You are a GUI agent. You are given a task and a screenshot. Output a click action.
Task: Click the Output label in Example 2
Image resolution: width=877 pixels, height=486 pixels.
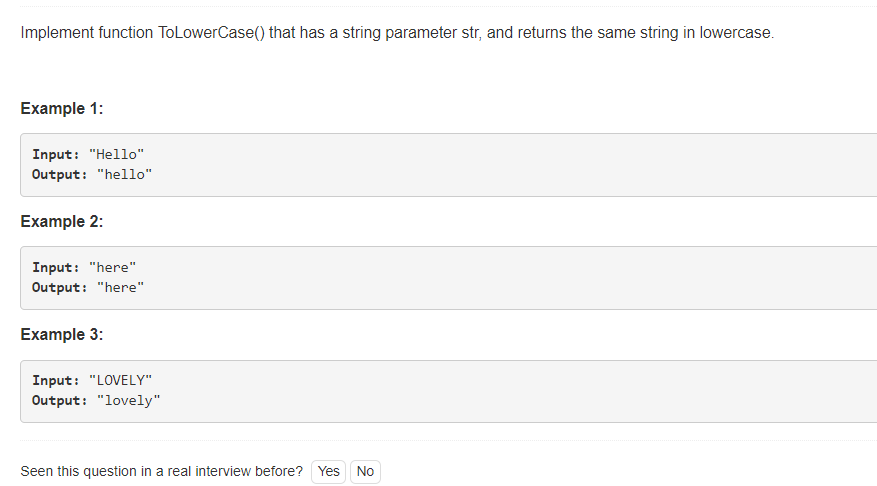tap(60, 287)
